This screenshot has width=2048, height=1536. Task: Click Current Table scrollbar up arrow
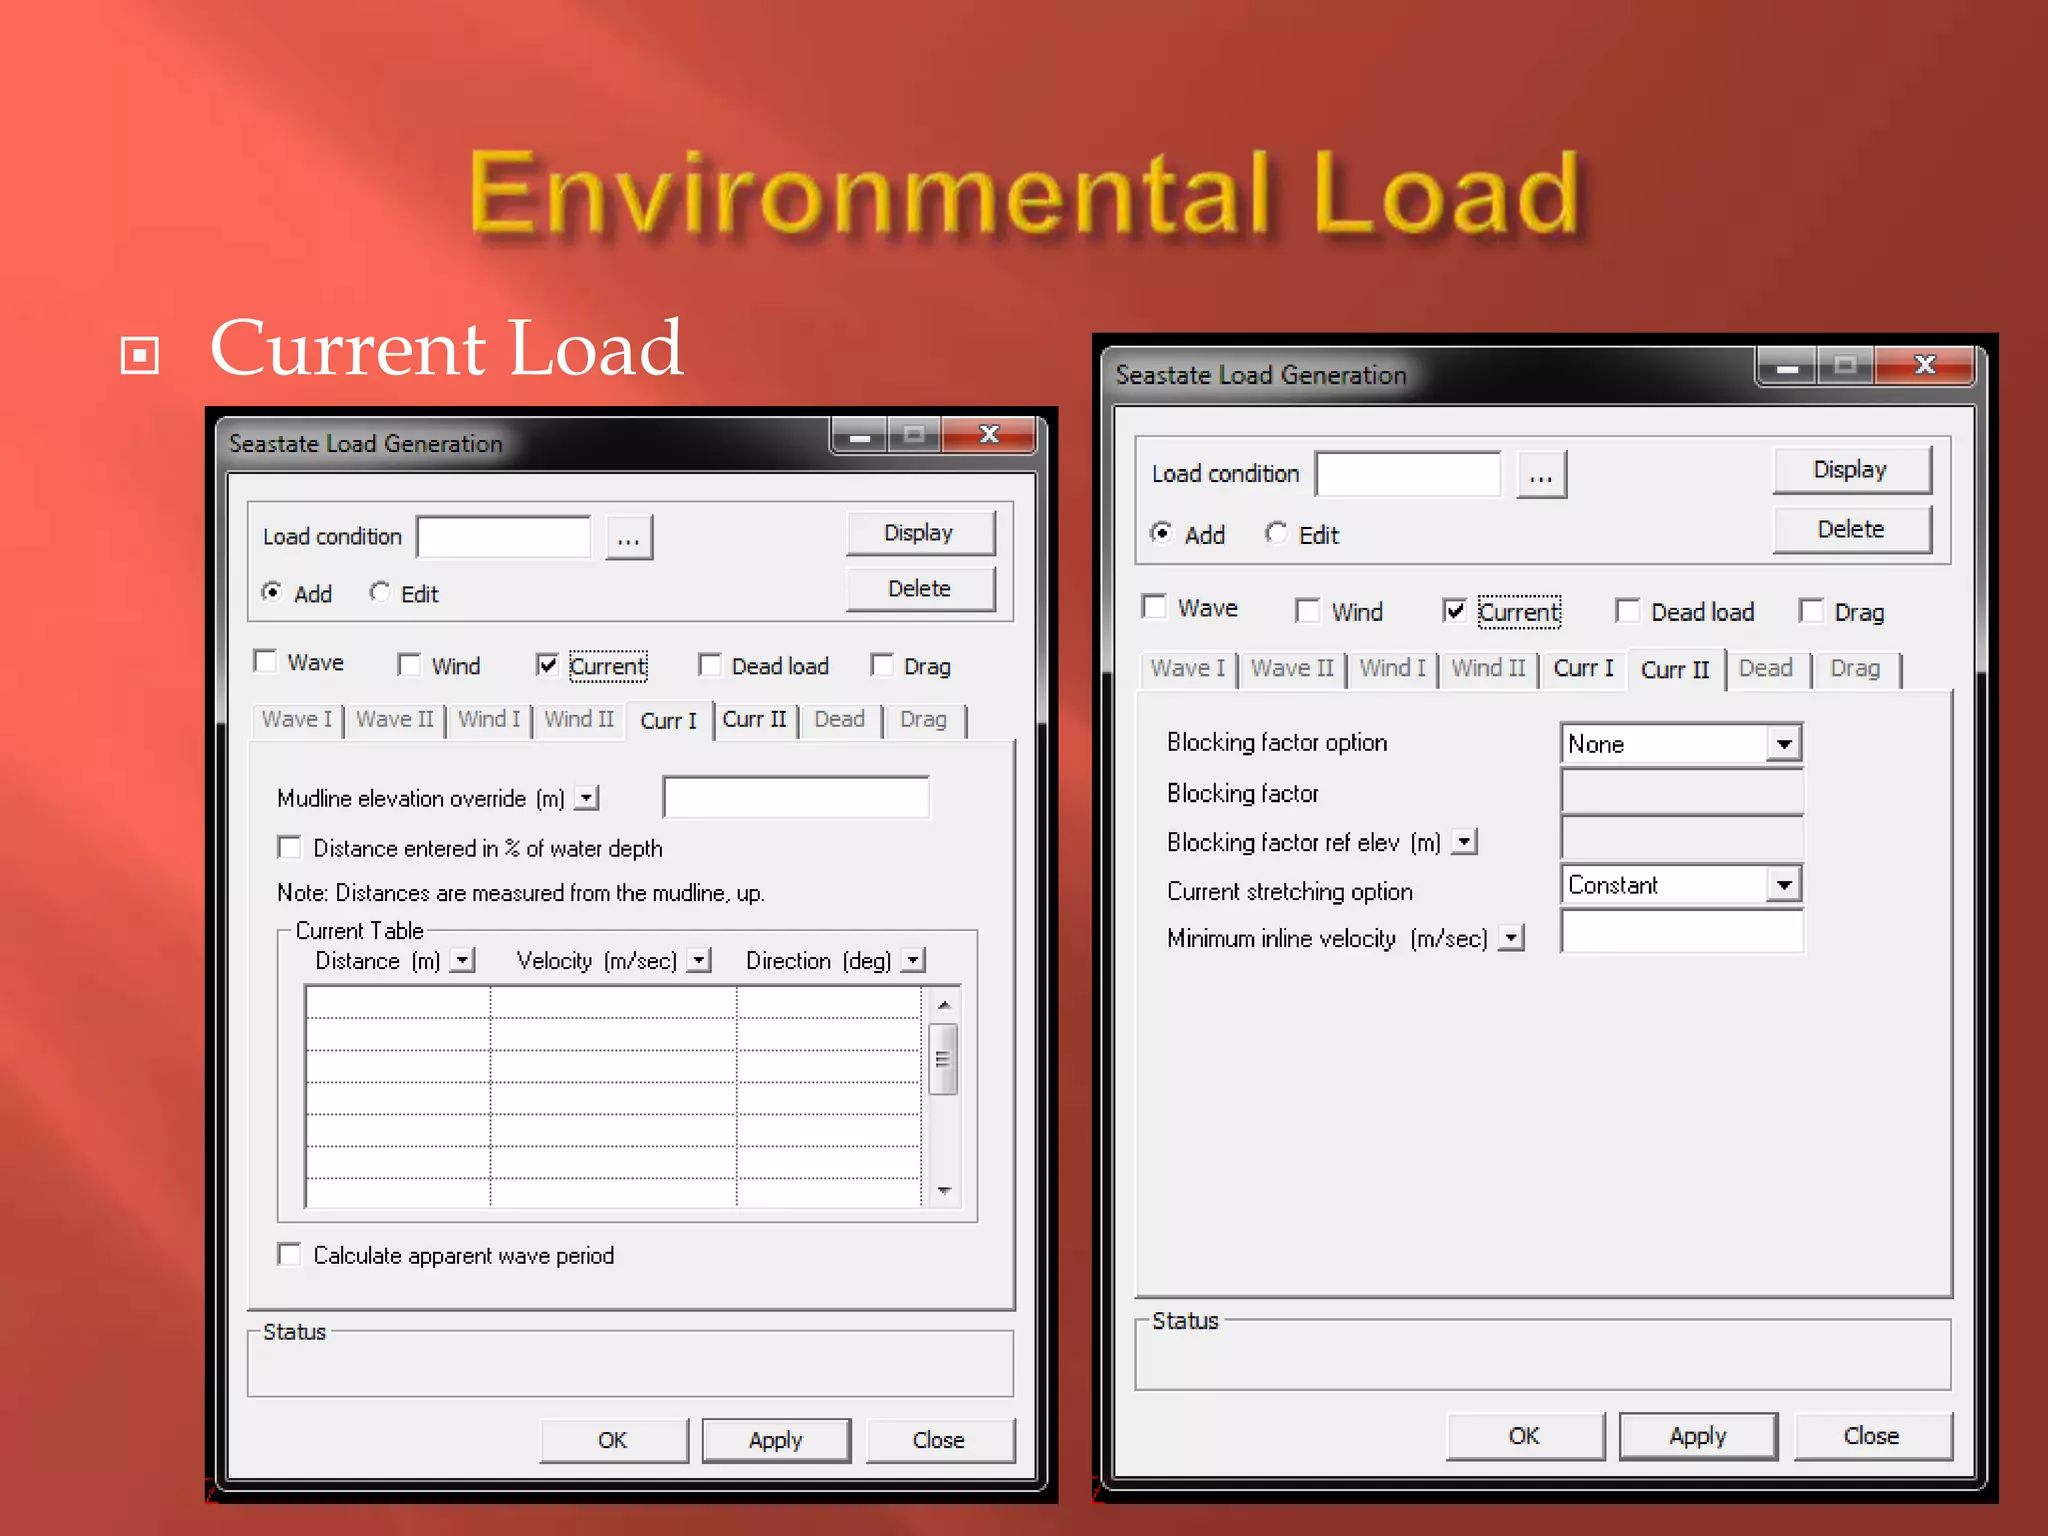pos(944,1004)
